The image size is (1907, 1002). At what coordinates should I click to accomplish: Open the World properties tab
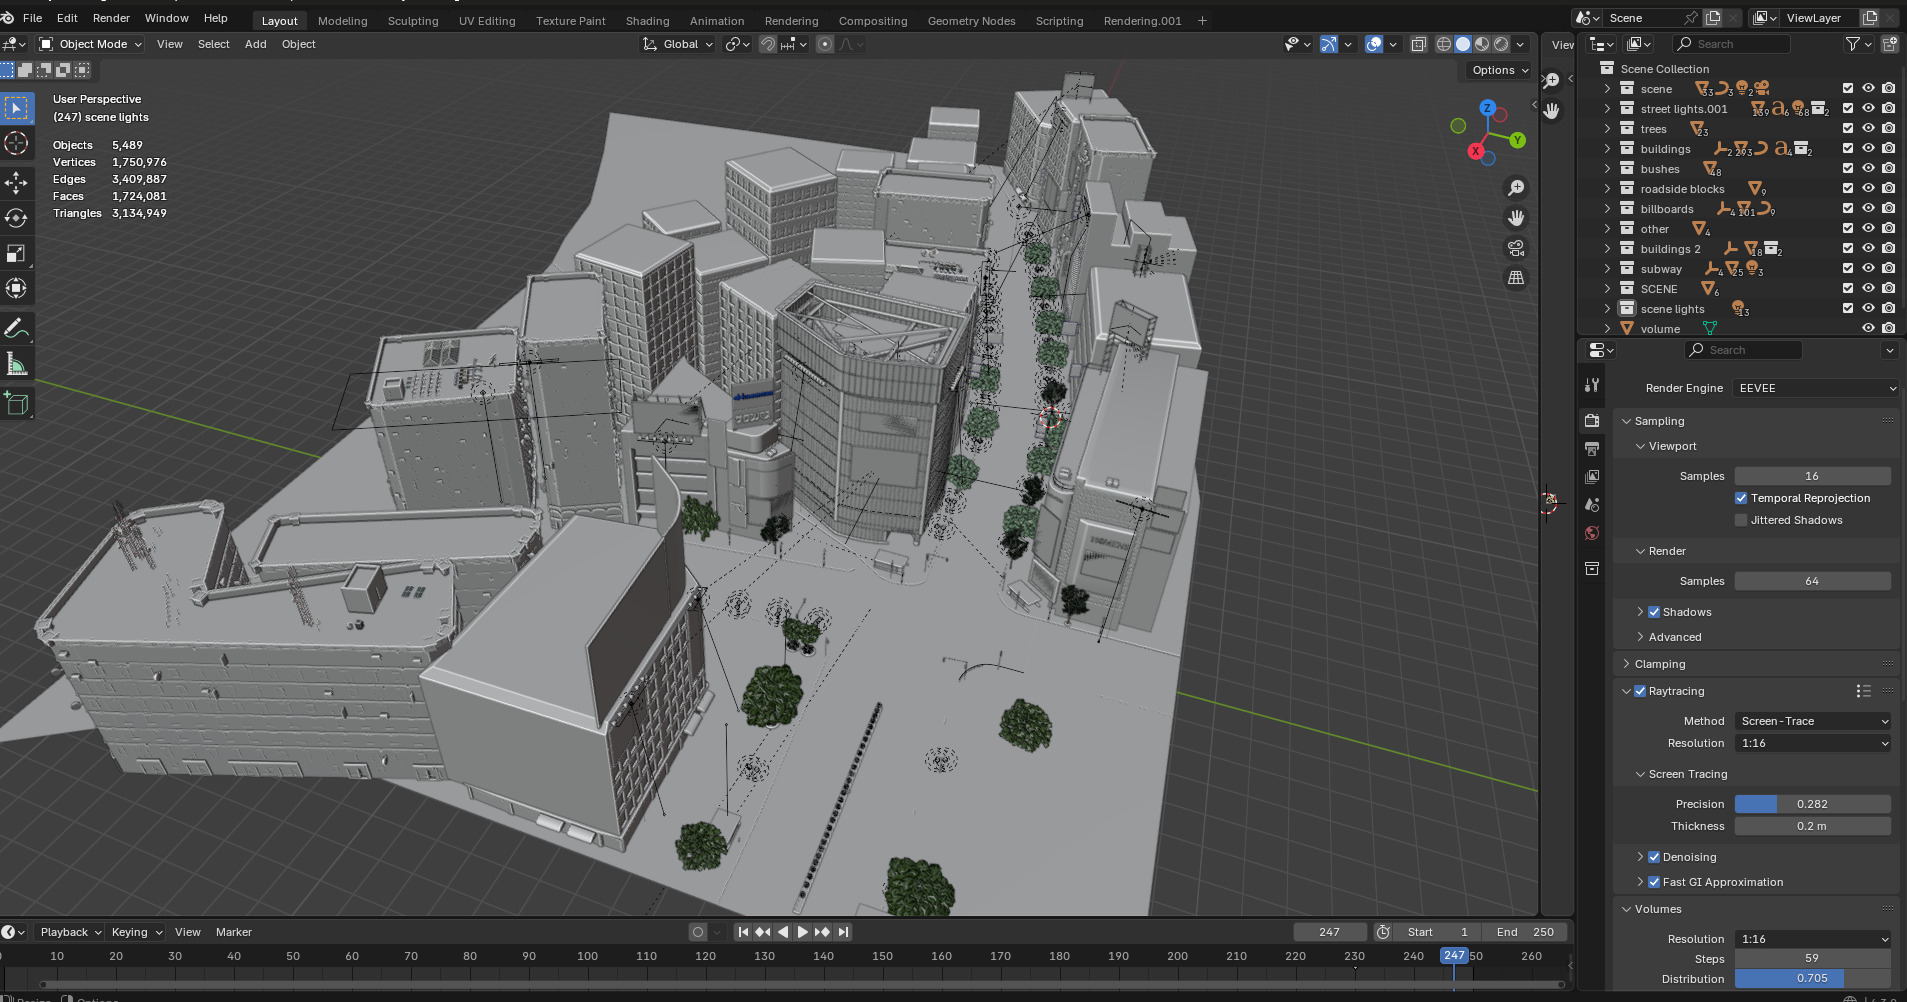[x=1592, y=533]
